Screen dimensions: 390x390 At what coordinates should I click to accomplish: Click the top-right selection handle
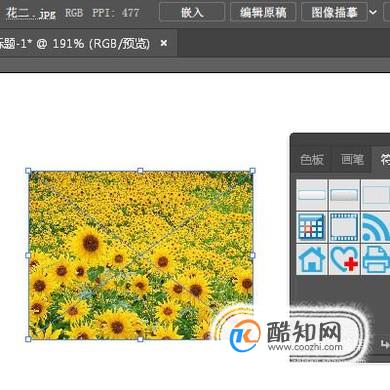click(252, 171)
